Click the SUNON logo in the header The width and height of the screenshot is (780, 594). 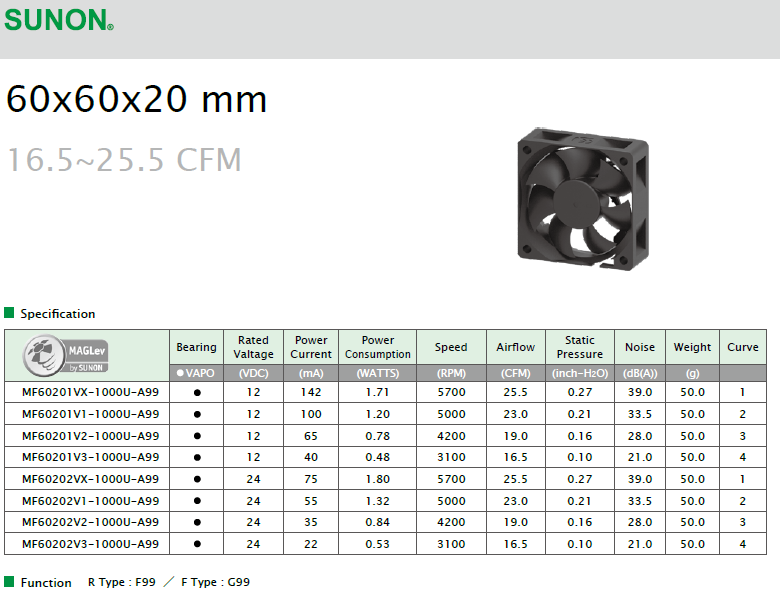click(x=59, y=19)
